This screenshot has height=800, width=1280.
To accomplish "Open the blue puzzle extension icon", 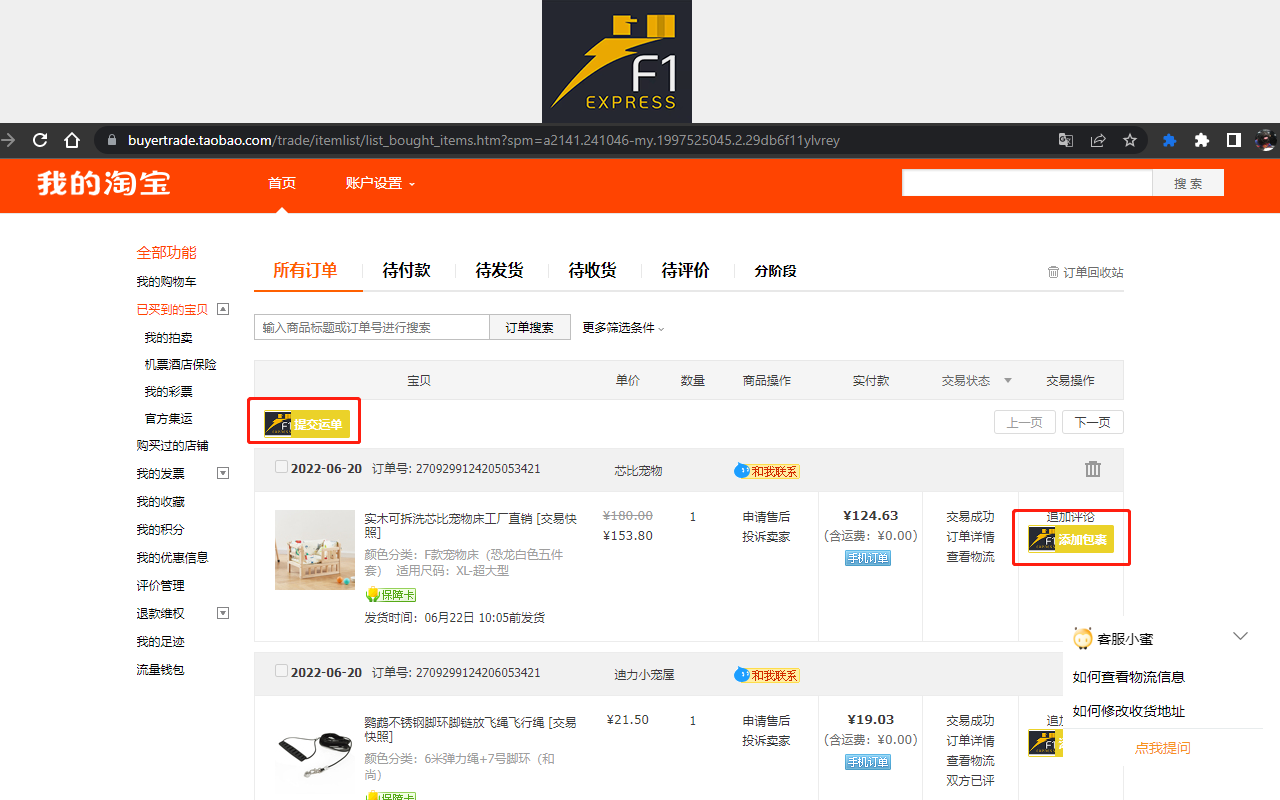I will 1169,140.
